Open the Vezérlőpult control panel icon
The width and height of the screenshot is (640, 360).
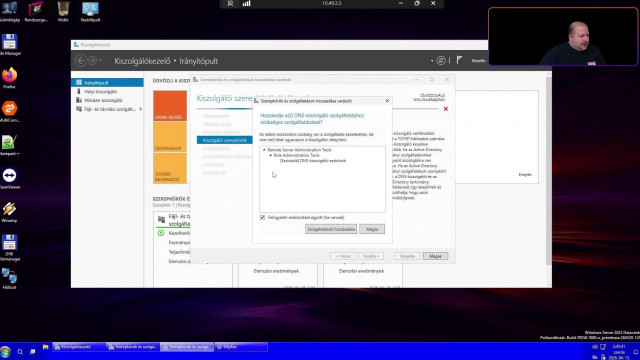tap(90, 11)
